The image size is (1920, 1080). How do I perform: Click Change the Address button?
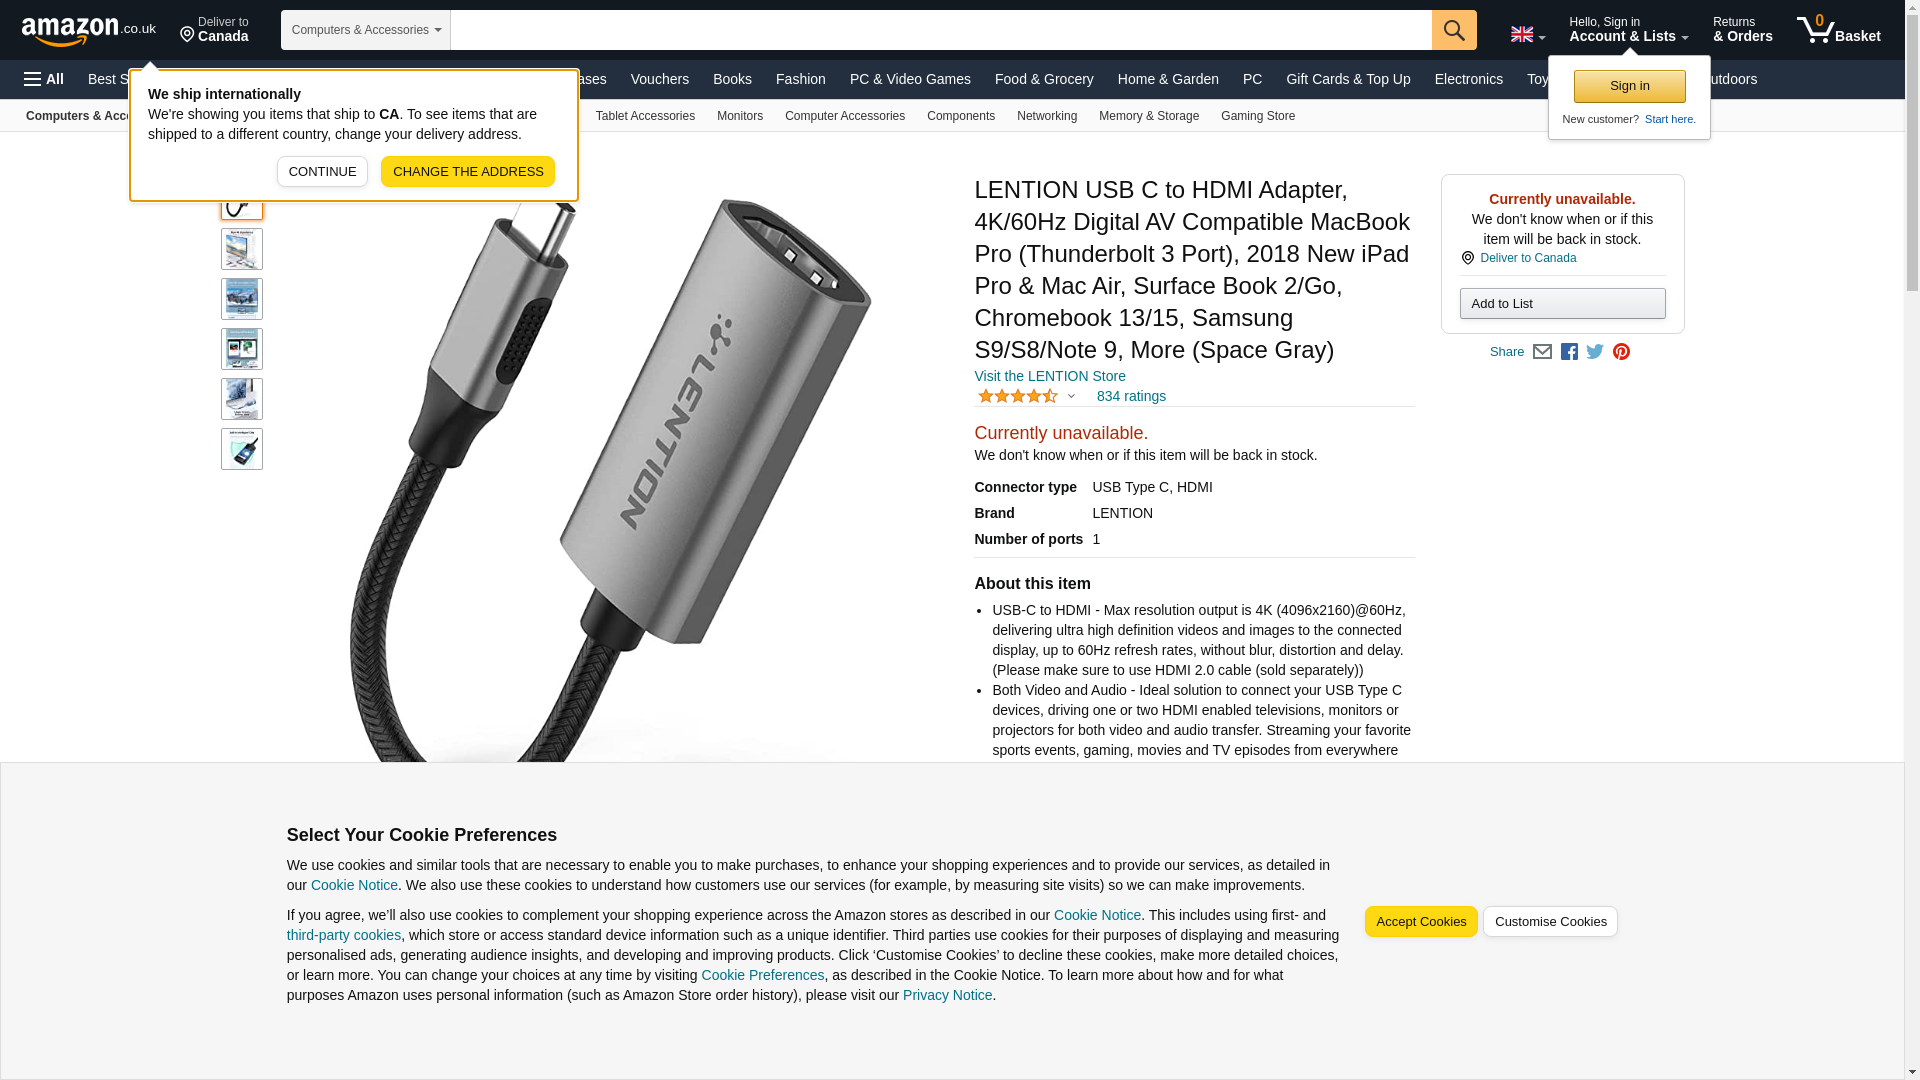click(468, 172)
